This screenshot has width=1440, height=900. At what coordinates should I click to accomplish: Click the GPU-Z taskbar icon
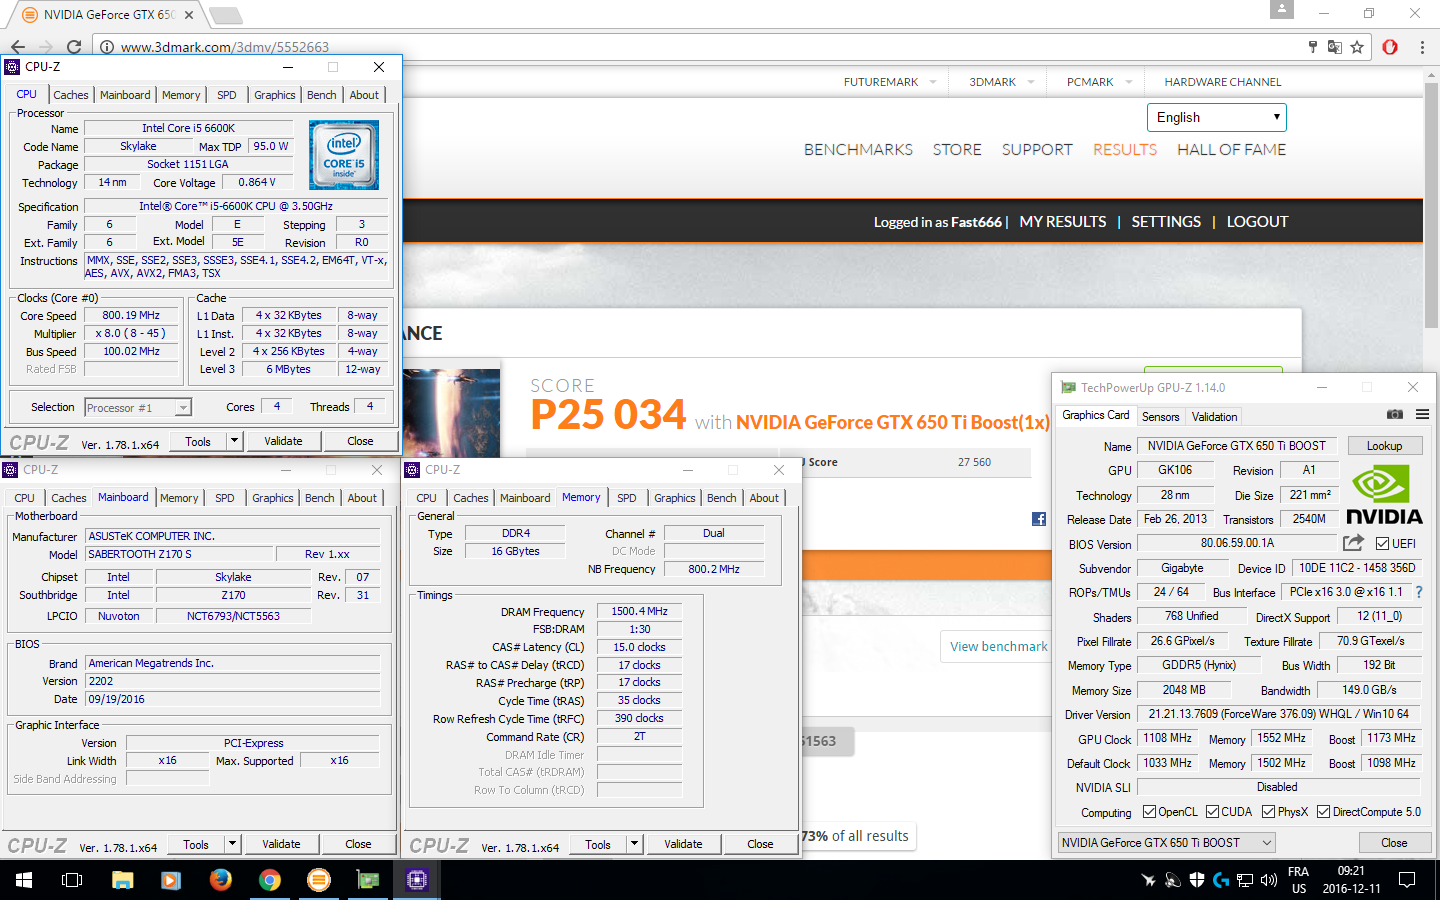(x=368, y=880)
